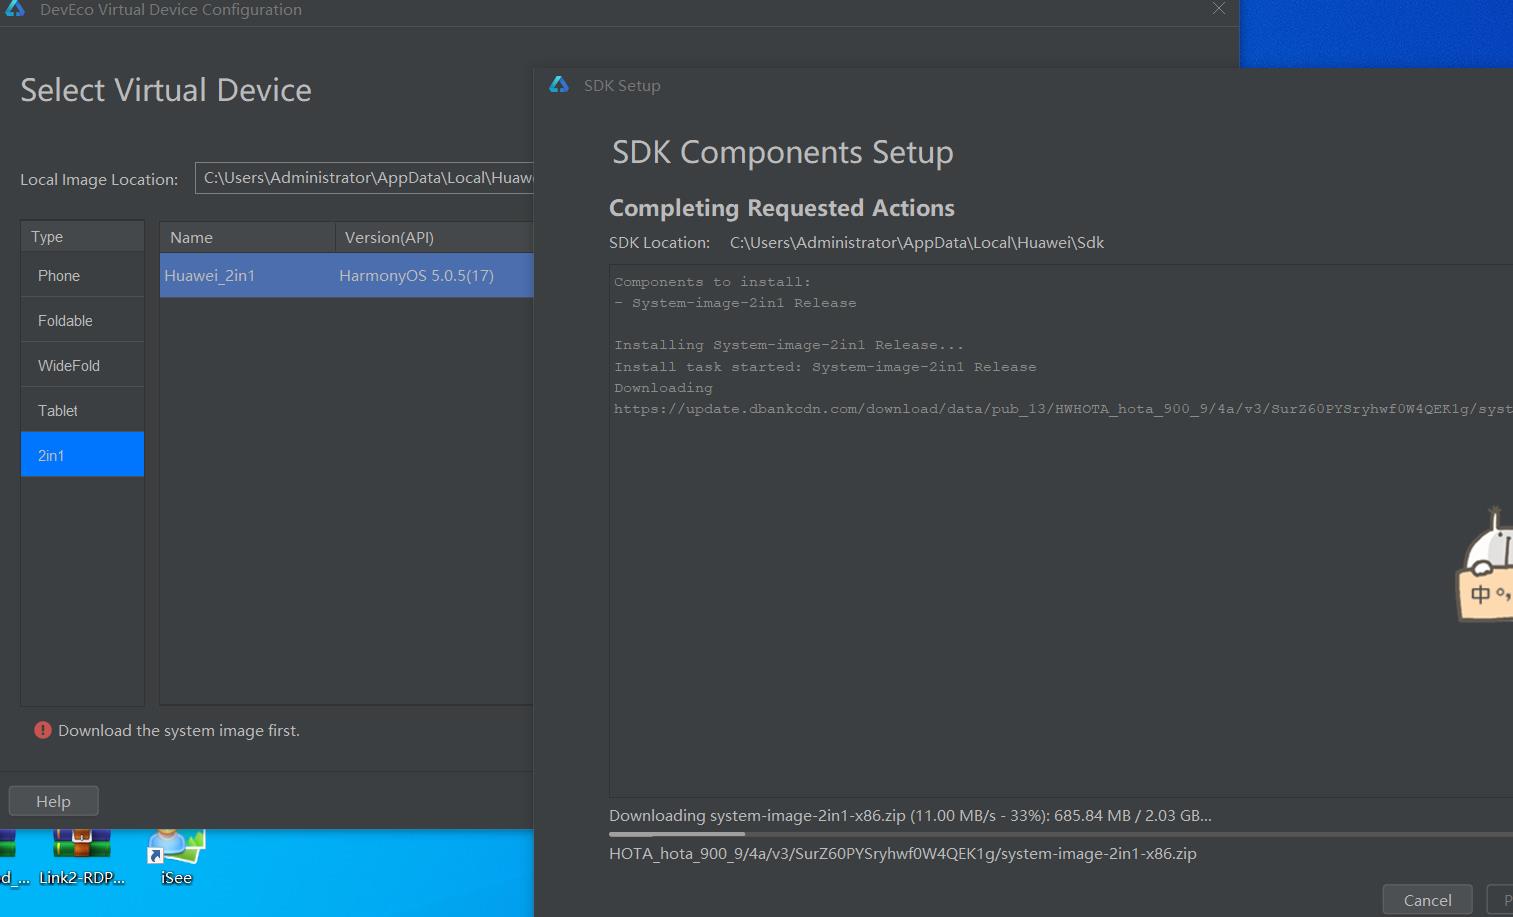Click 'Install task started' log line
This screenshot has height=917, width=1513.
pyautogui.click(x=825, y=367)
